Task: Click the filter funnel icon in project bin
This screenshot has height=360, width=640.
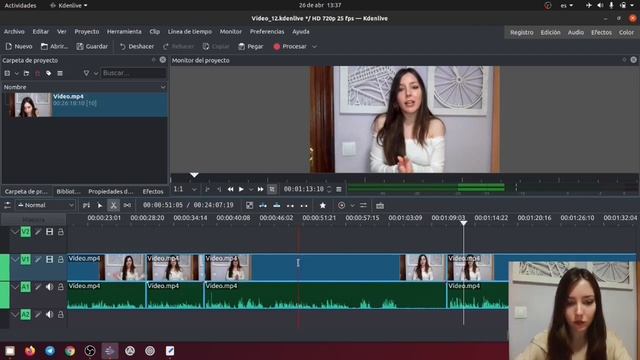Action: click(86, 73)
